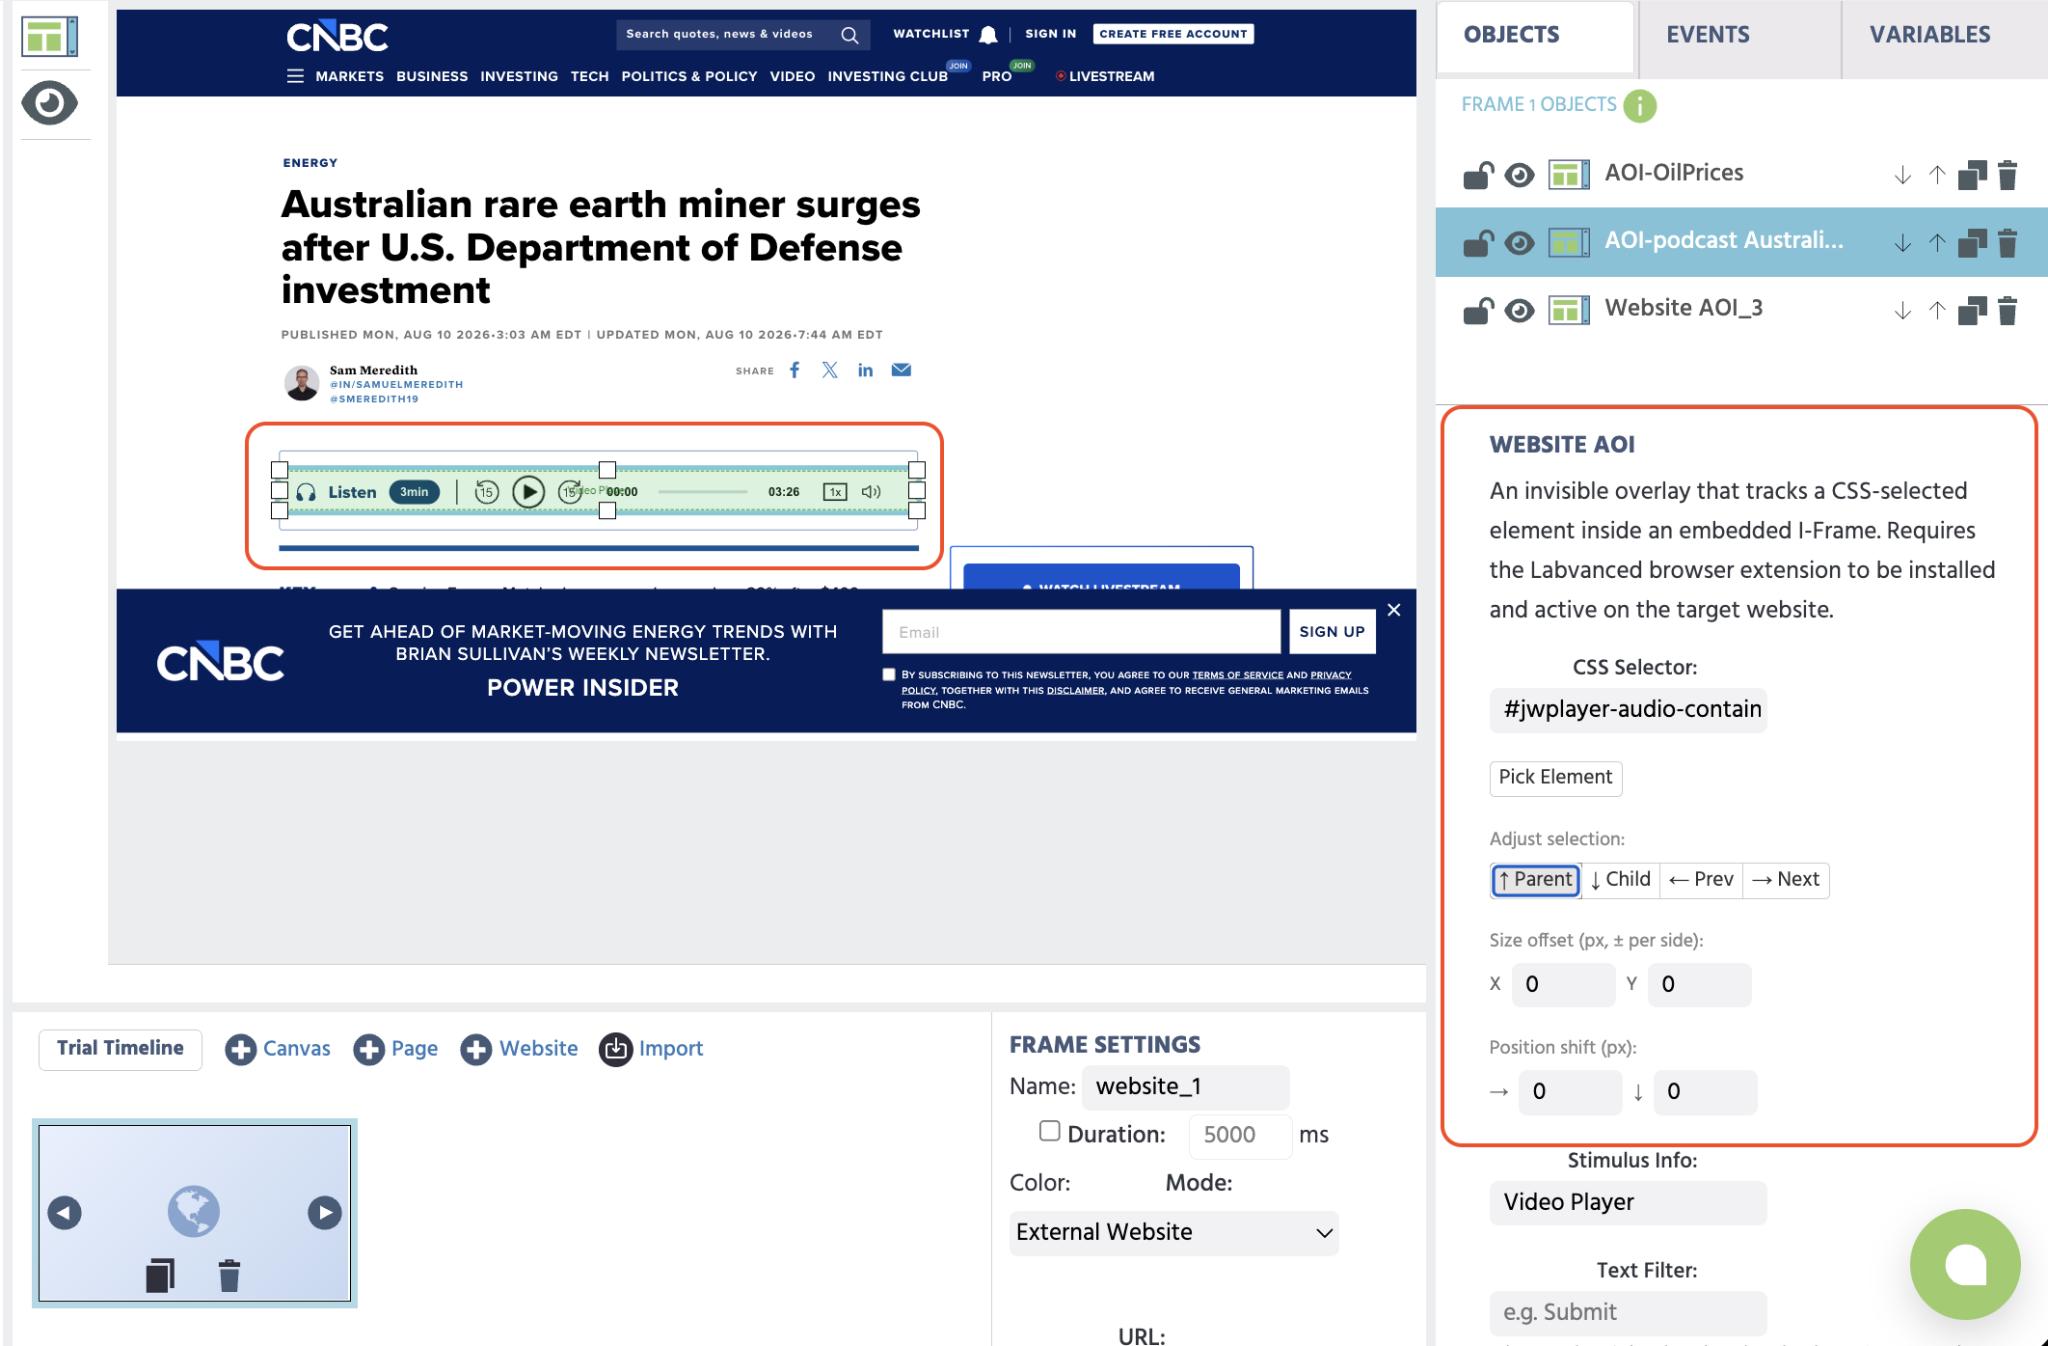This screenshot has height=1346, width=2048.
Task: Click the audio progress slider
Action: click(x=703, y=492)
